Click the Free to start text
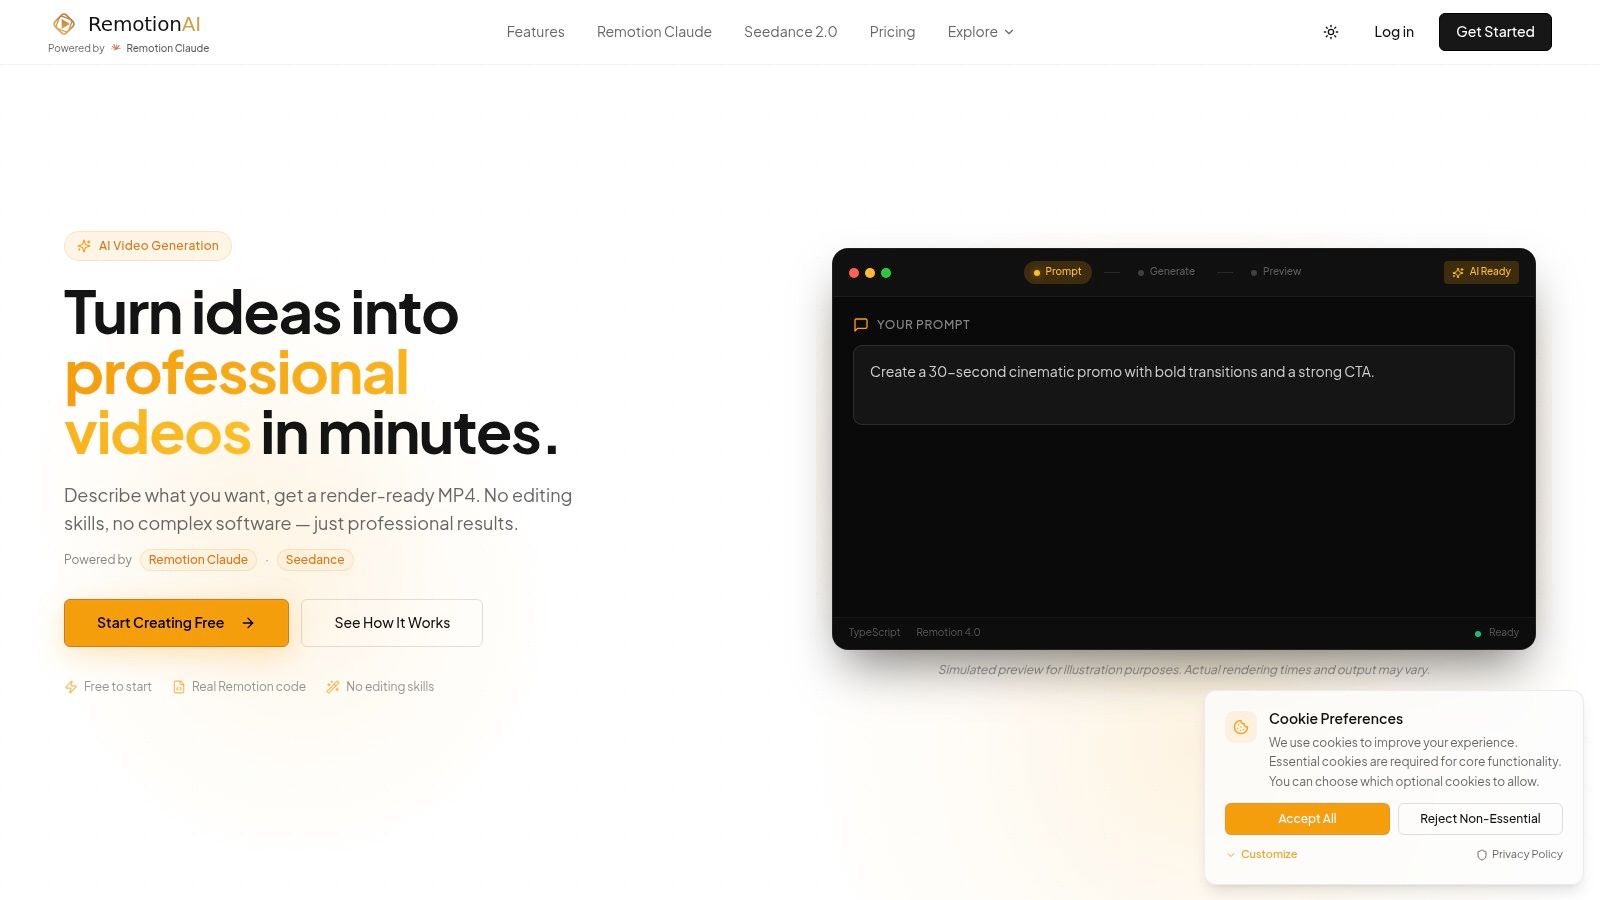 point(118,687)
